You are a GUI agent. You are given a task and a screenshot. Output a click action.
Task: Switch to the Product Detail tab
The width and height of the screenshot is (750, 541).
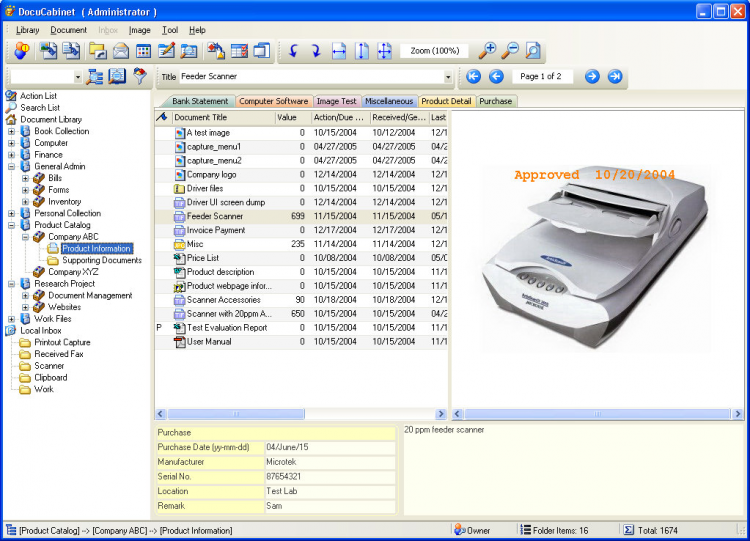[x=446, y=101]
